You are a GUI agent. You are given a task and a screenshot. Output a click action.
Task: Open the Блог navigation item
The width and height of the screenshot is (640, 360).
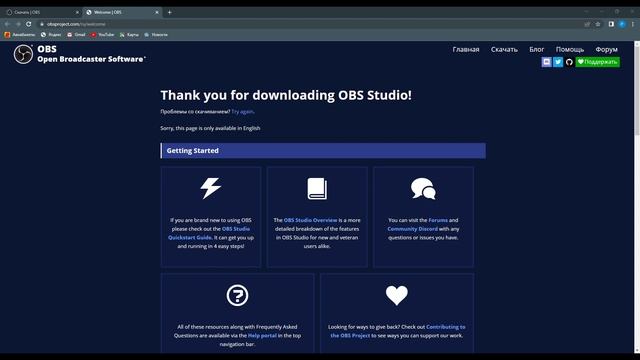pos(537,49)
